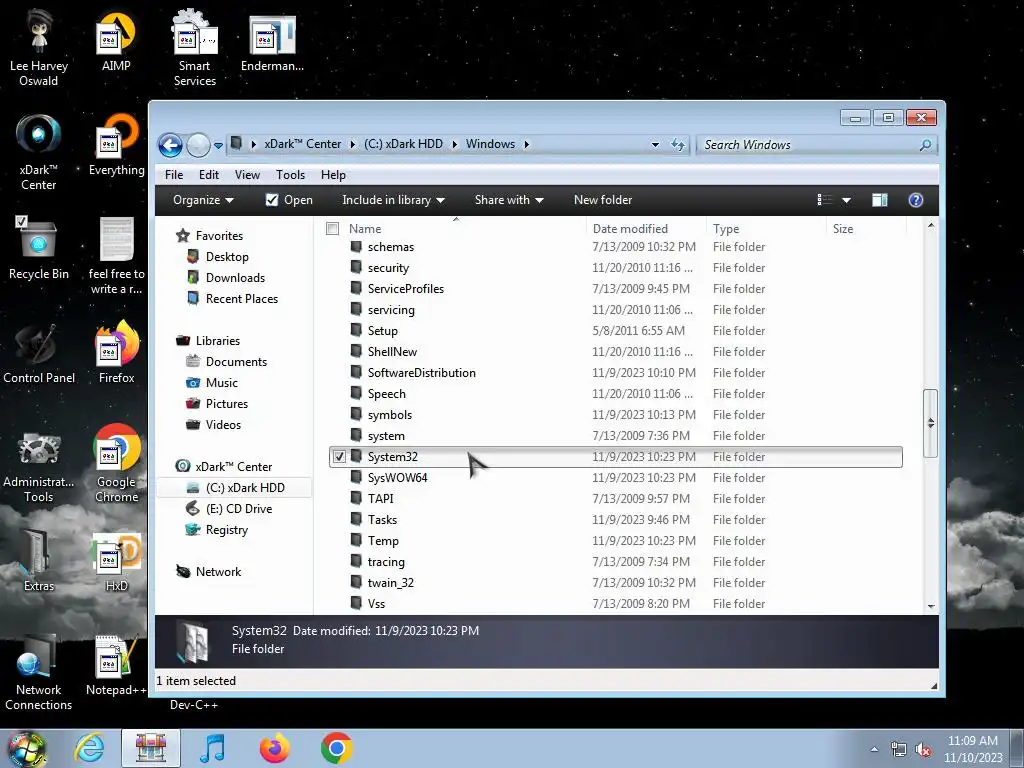Sort by the Type column header
The image size is (1024, 768).
(x=767, y=229)
